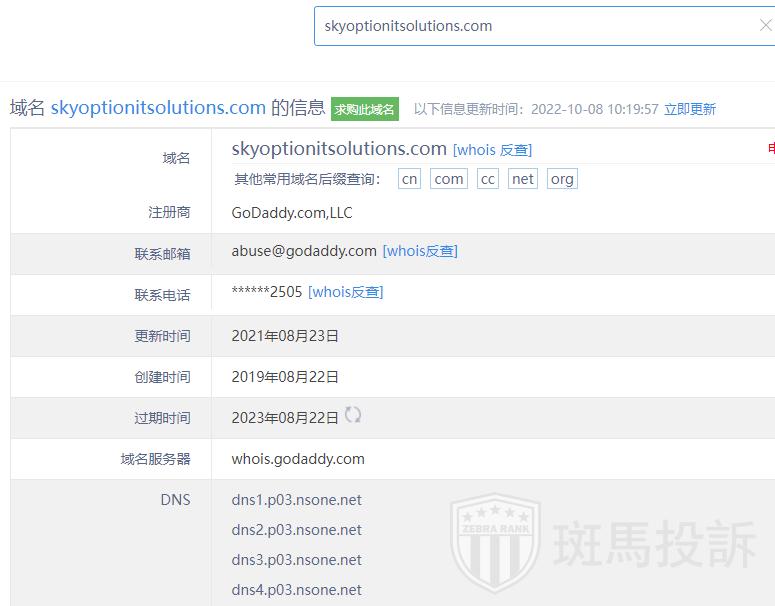Click the Zebra Rank shield logo
The width and height of the screenshot is (775, 606).
(495, 548)
